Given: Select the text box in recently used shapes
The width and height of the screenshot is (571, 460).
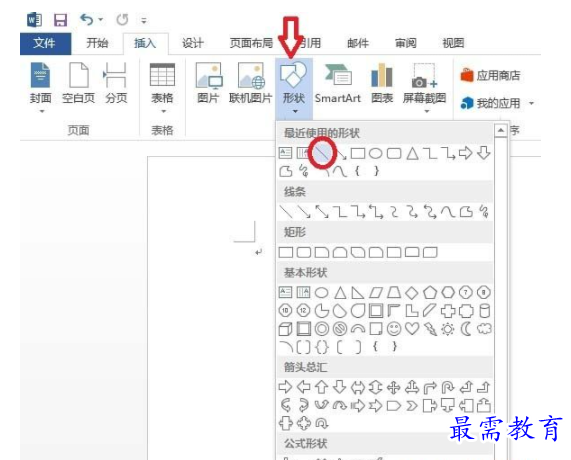Looking at the screenshot, I should 286,153.
